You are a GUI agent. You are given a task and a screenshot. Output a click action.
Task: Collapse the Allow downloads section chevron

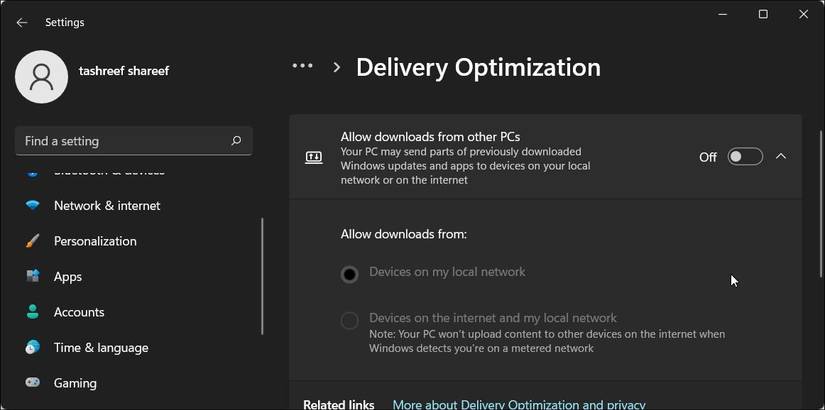click(781, 156)
